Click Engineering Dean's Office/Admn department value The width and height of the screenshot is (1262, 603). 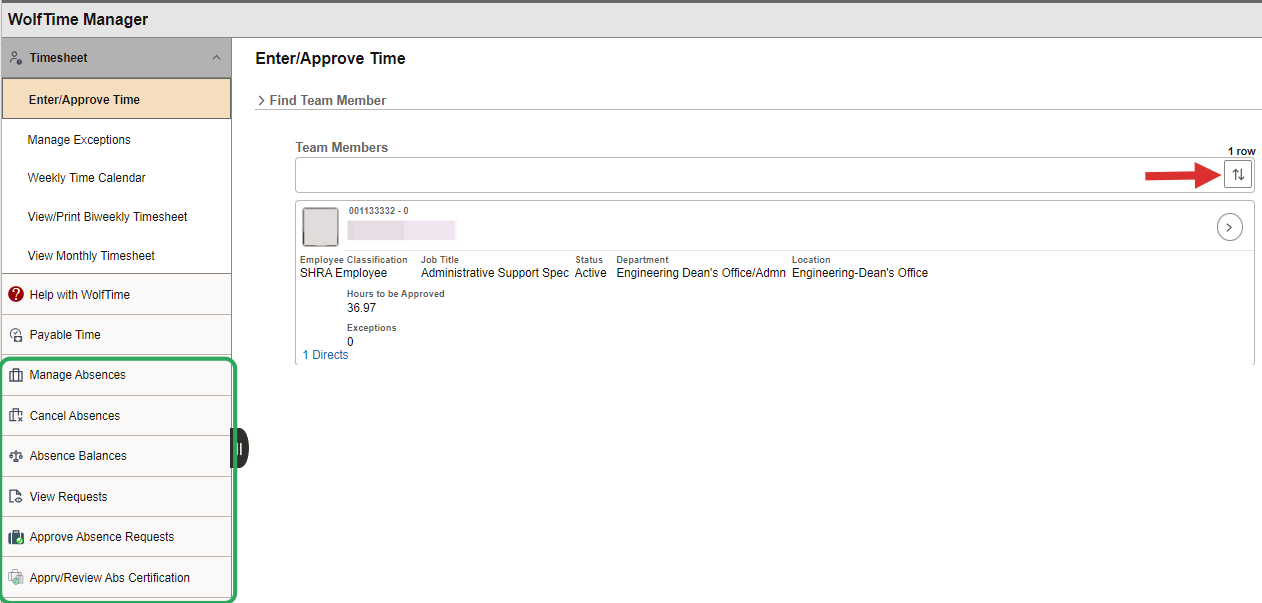pos(701,273)
